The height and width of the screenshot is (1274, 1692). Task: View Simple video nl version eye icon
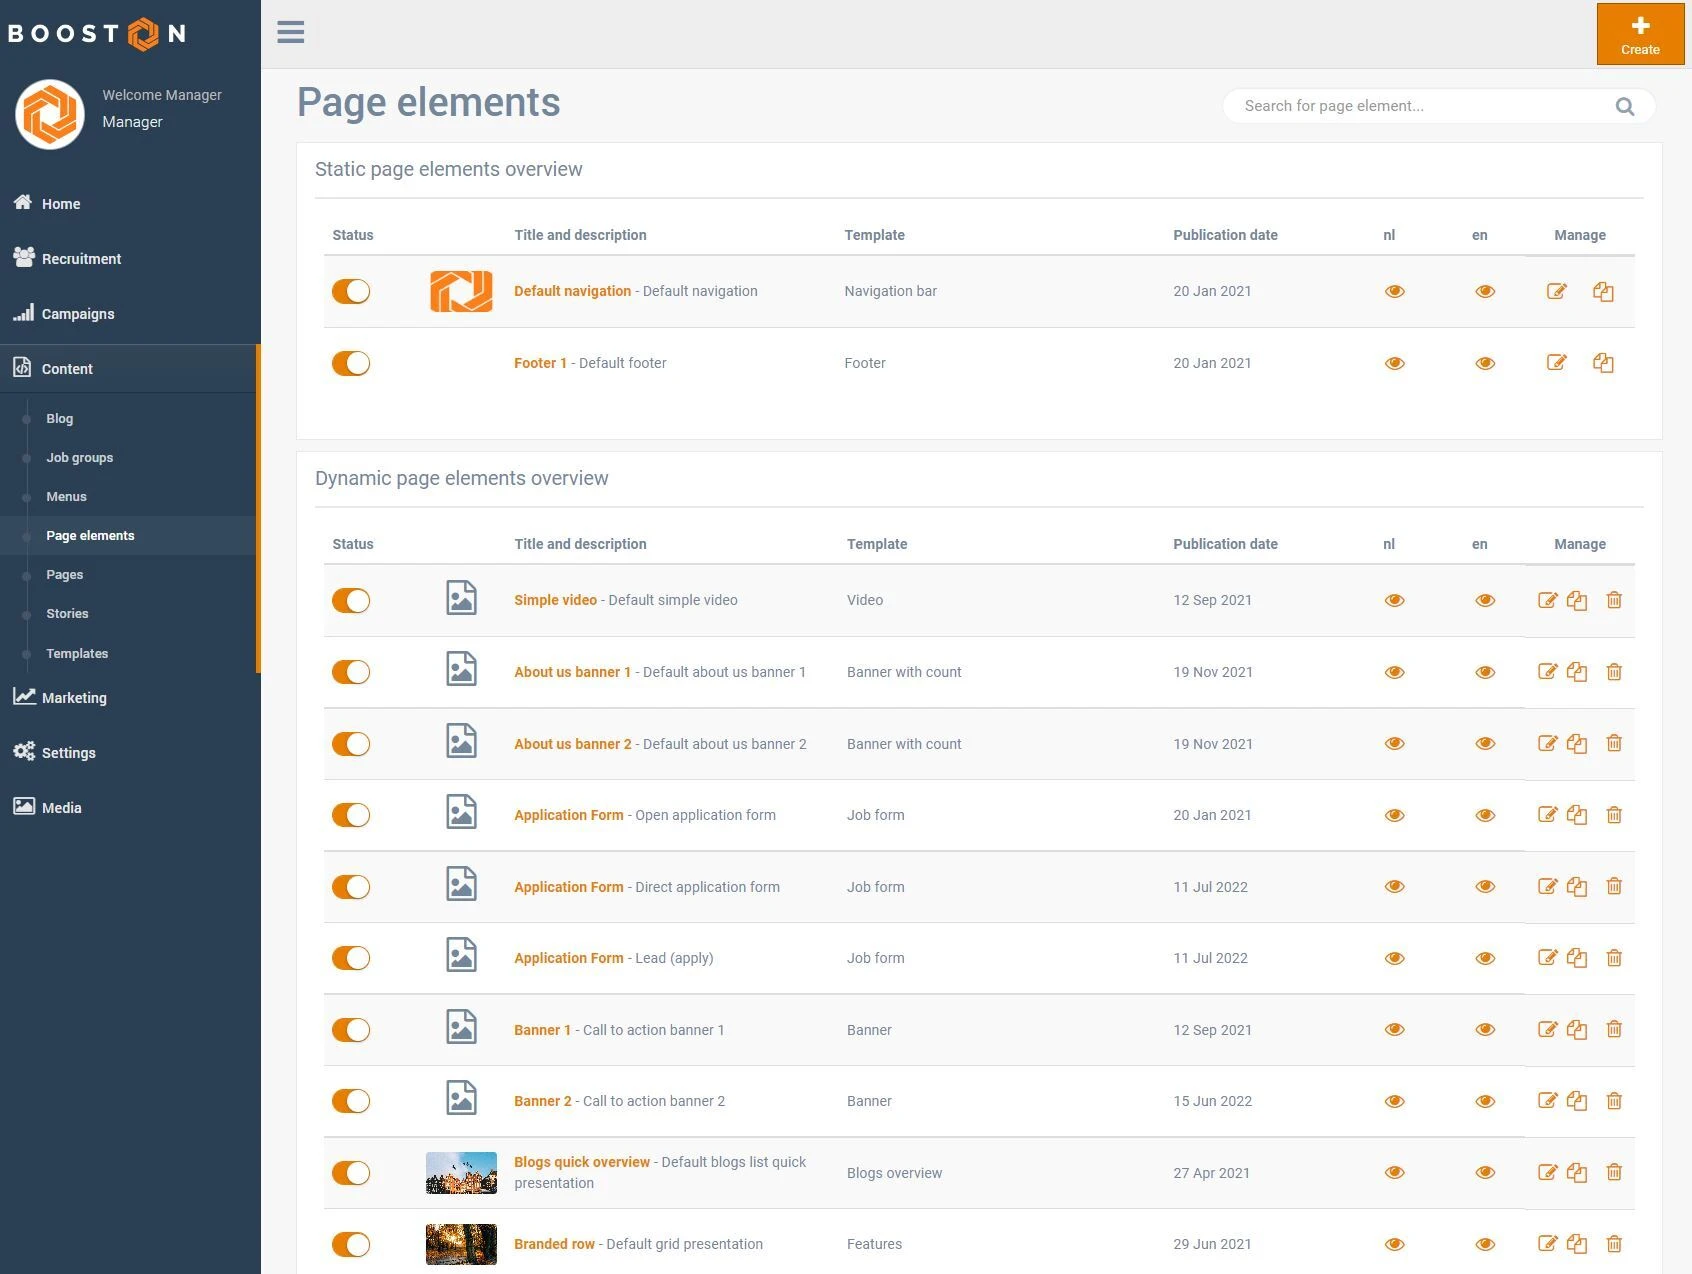coord(1394,600)
